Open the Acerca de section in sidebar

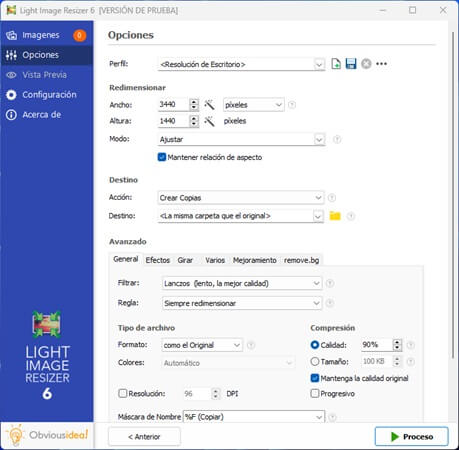(x=47, y=115)
